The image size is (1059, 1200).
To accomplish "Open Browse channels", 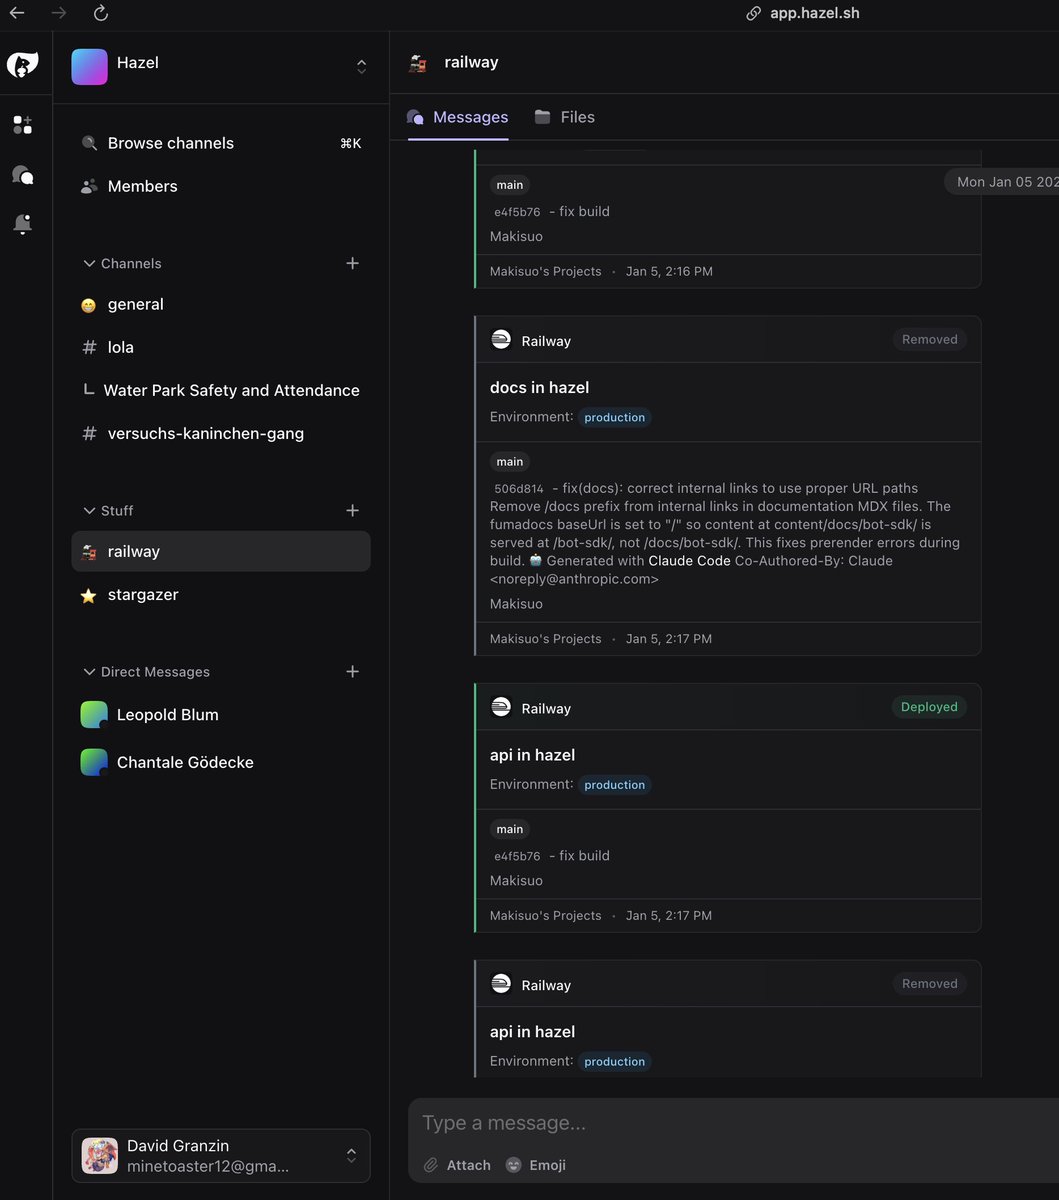I will tap(221, 143).
